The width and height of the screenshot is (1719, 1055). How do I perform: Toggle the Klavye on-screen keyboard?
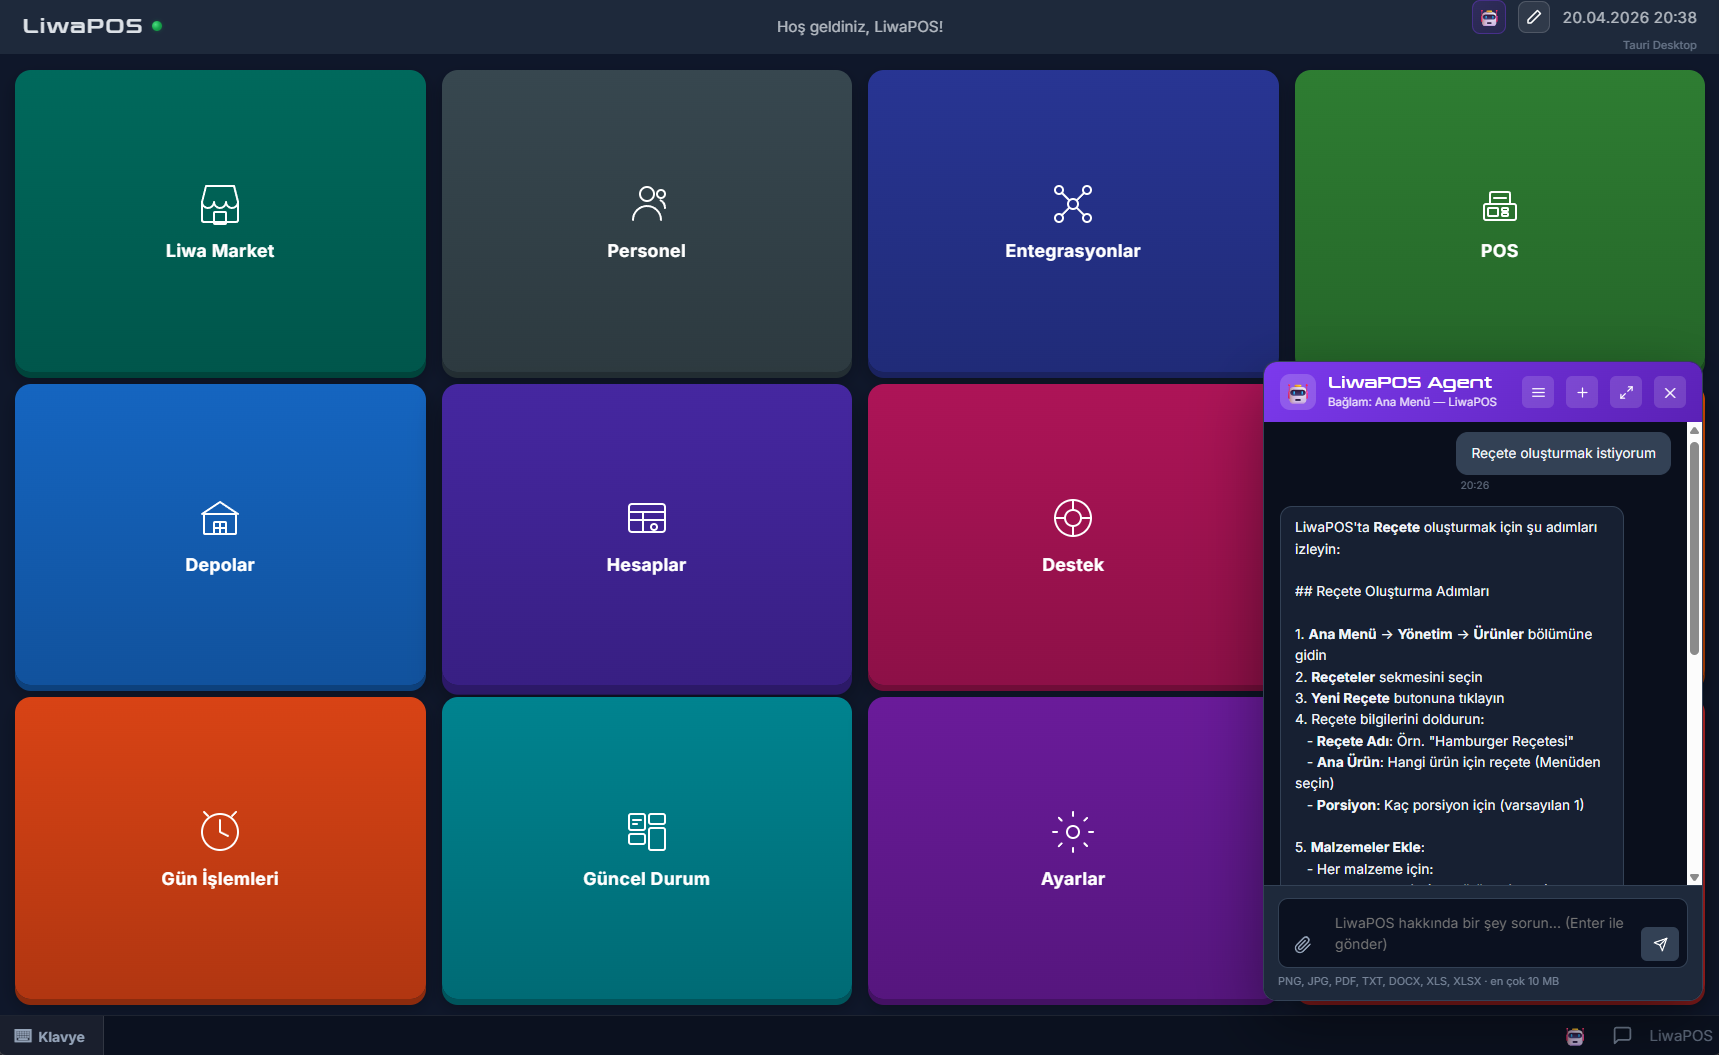[x=50, y=1036]
